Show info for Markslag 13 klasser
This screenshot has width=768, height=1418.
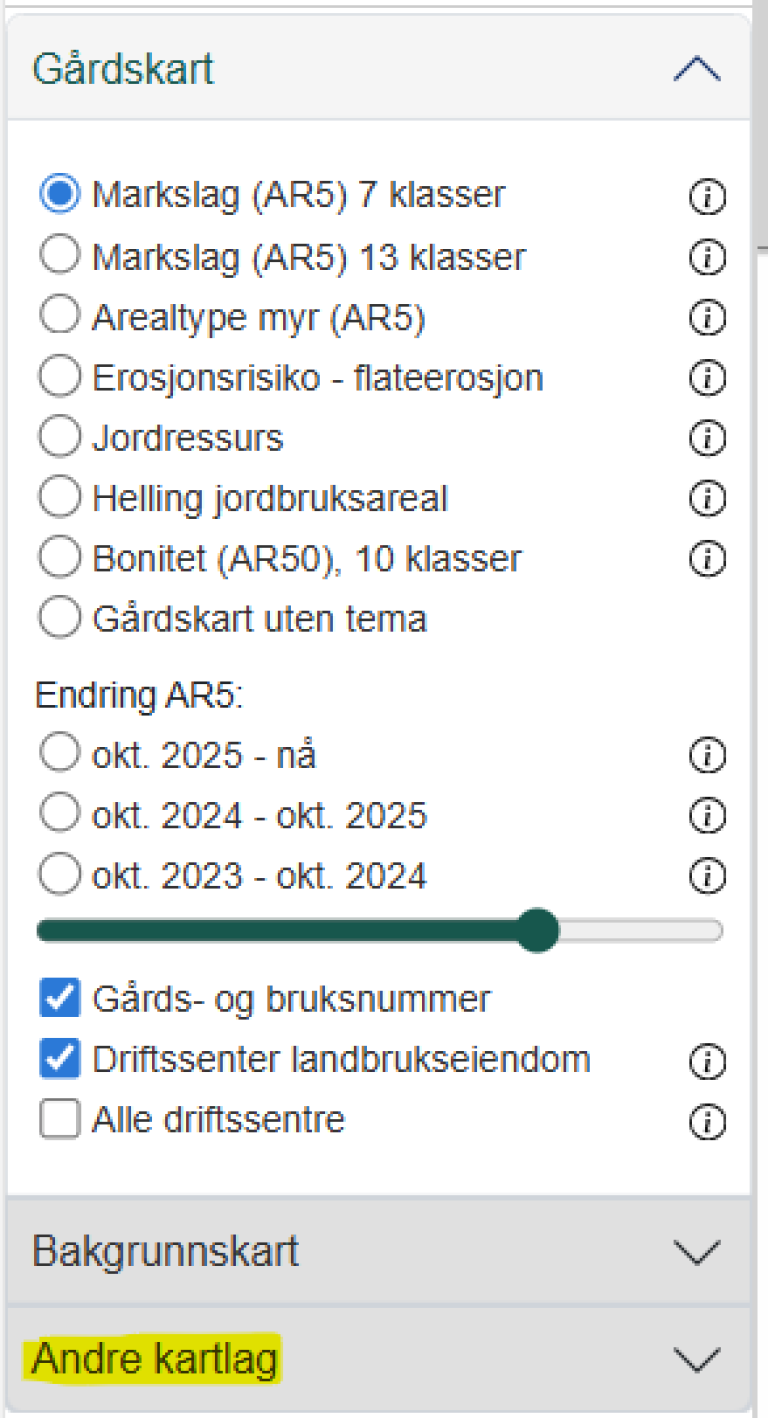pos(707,258)
